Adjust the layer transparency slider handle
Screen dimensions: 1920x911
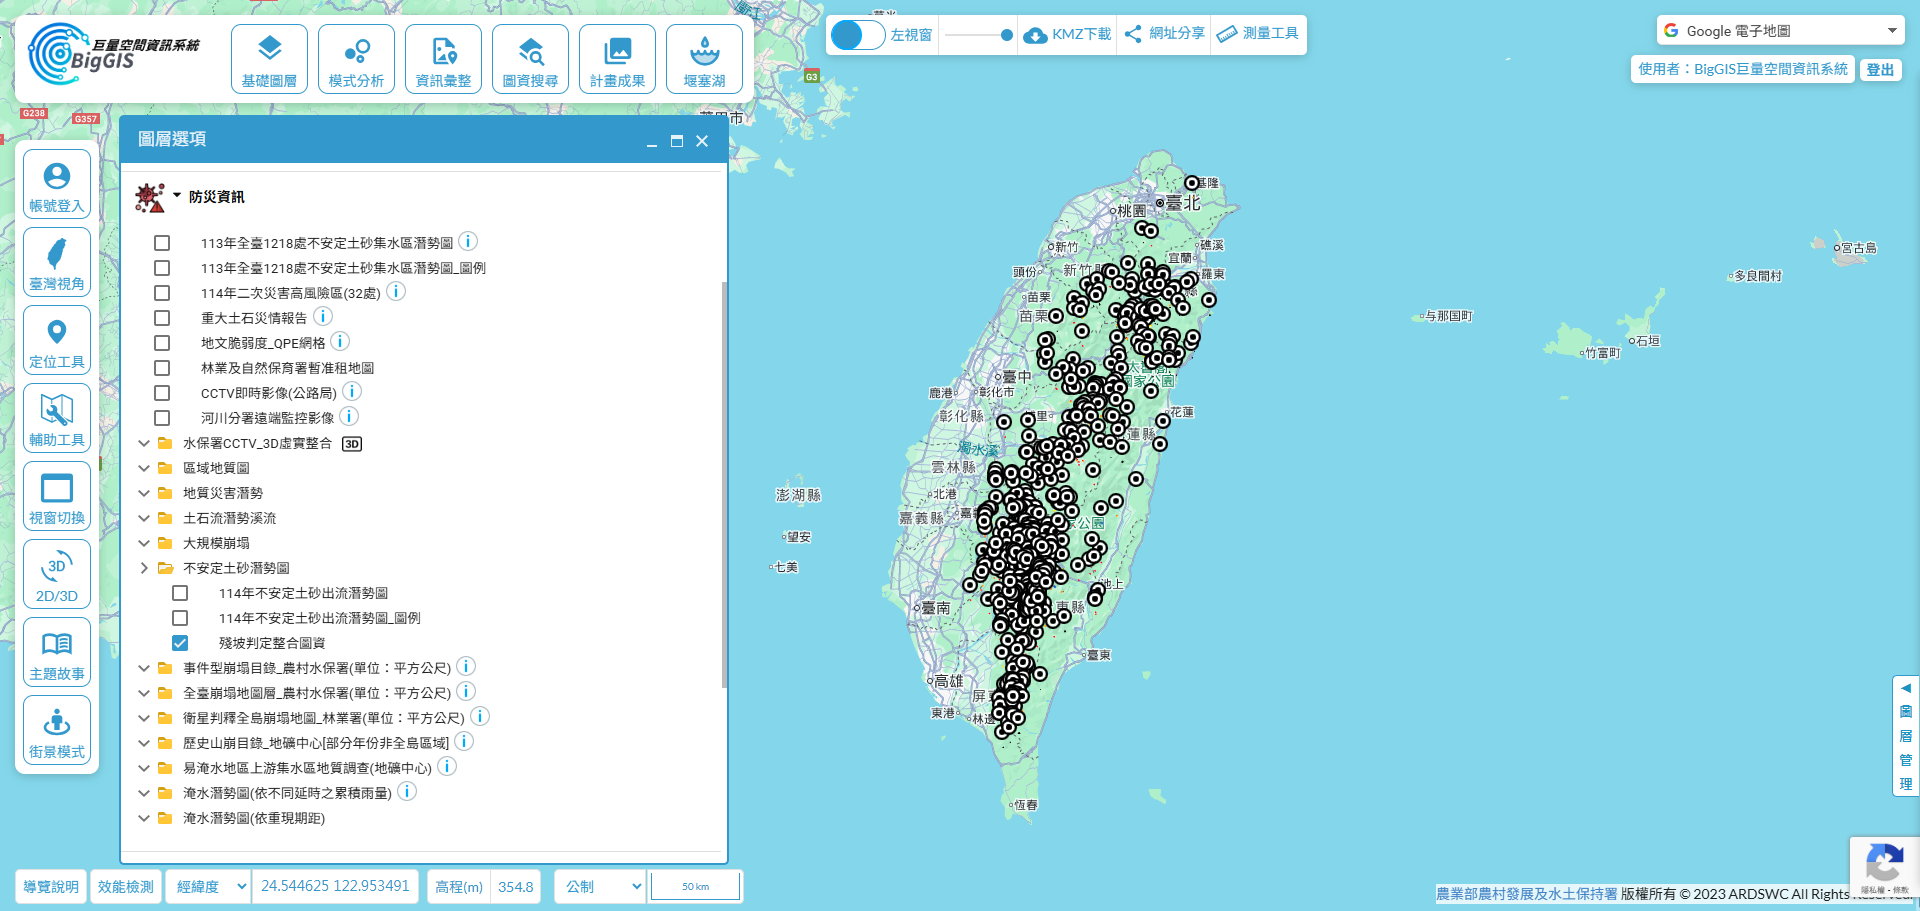1006,35
